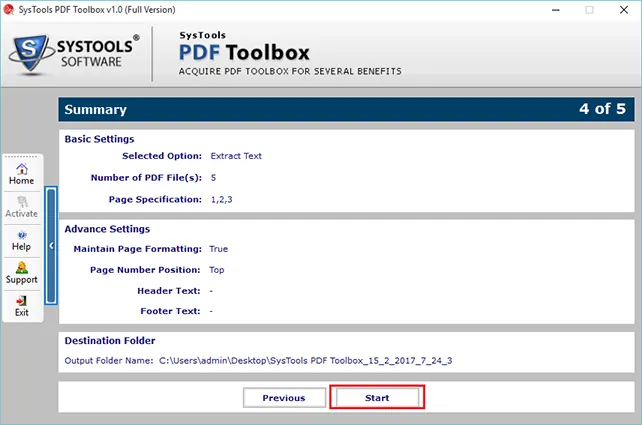Close the PDF Toolbox window

click(624, 10)
